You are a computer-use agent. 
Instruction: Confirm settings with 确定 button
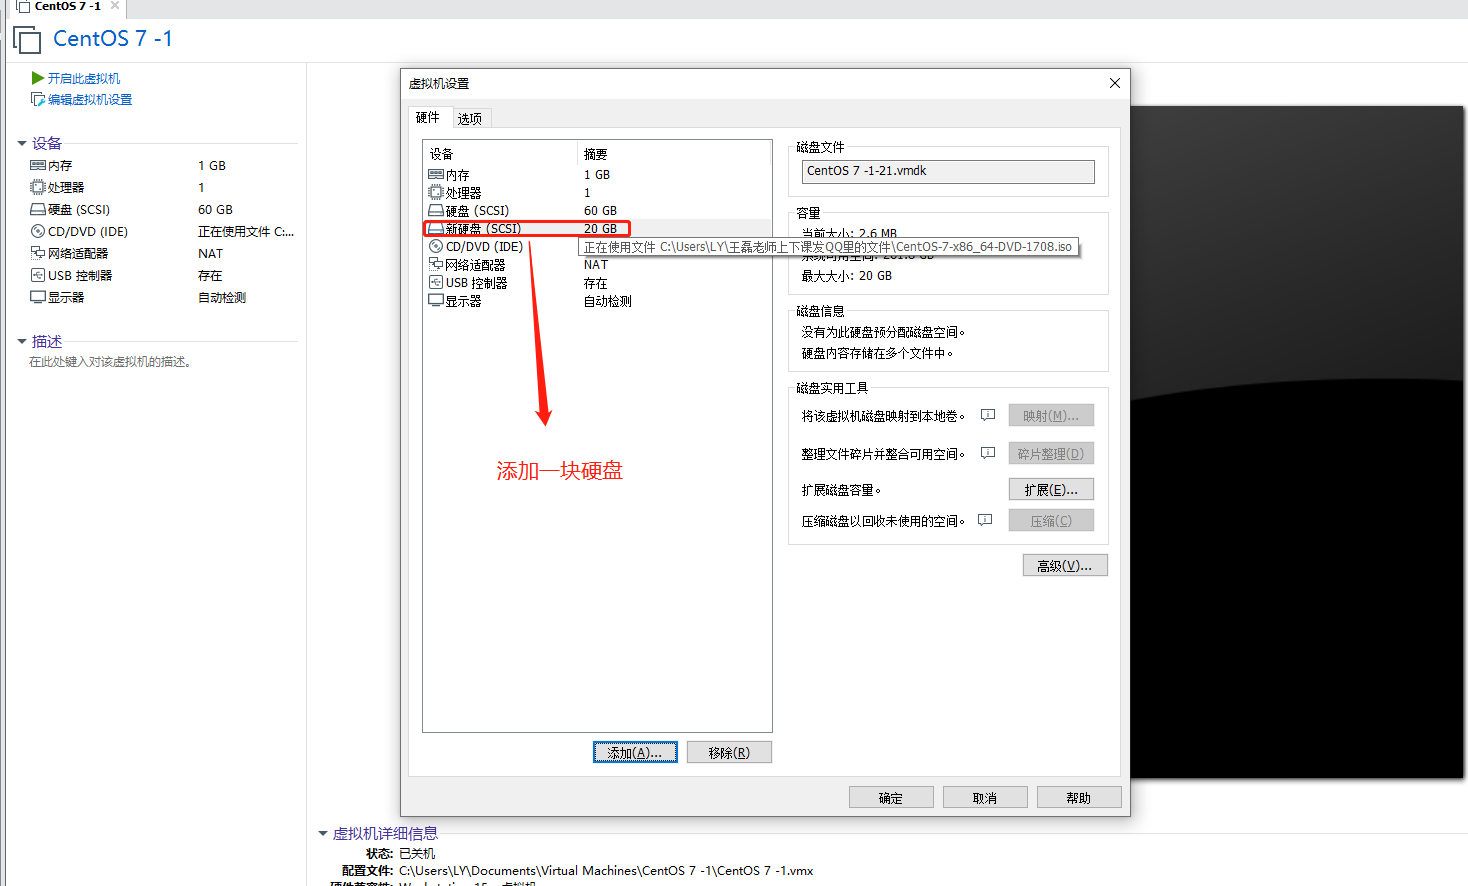pos(891,797)
